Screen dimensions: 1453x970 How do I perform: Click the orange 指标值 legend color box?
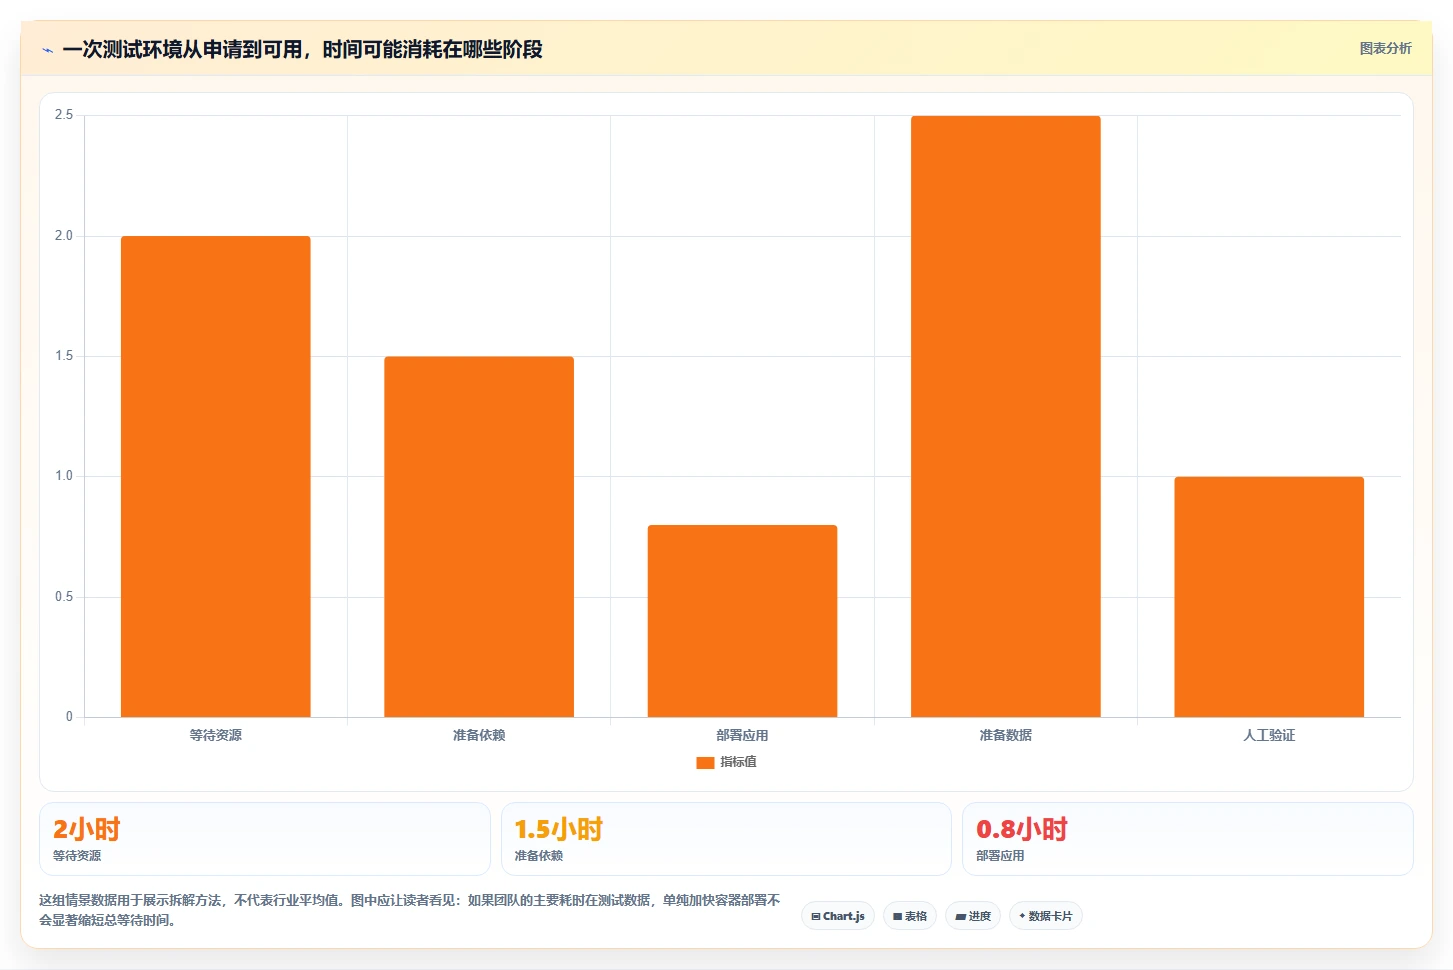(705, 762)
